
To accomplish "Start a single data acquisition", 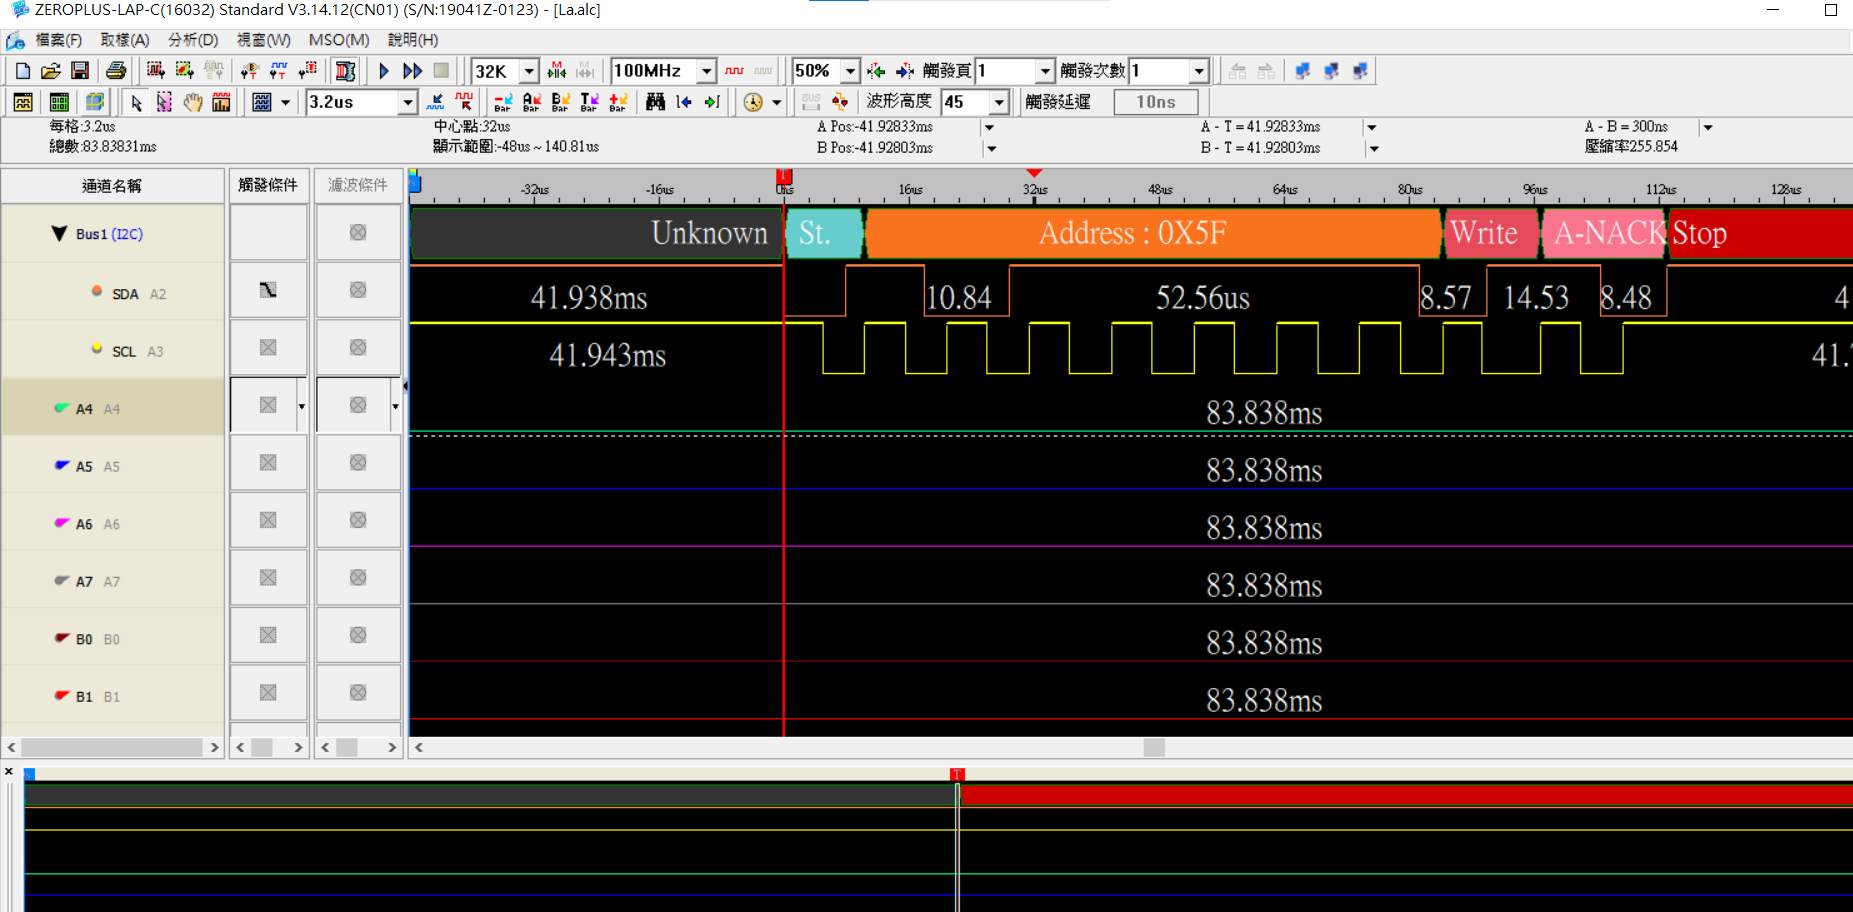I will pyautogui.click(x=384, y=70).
